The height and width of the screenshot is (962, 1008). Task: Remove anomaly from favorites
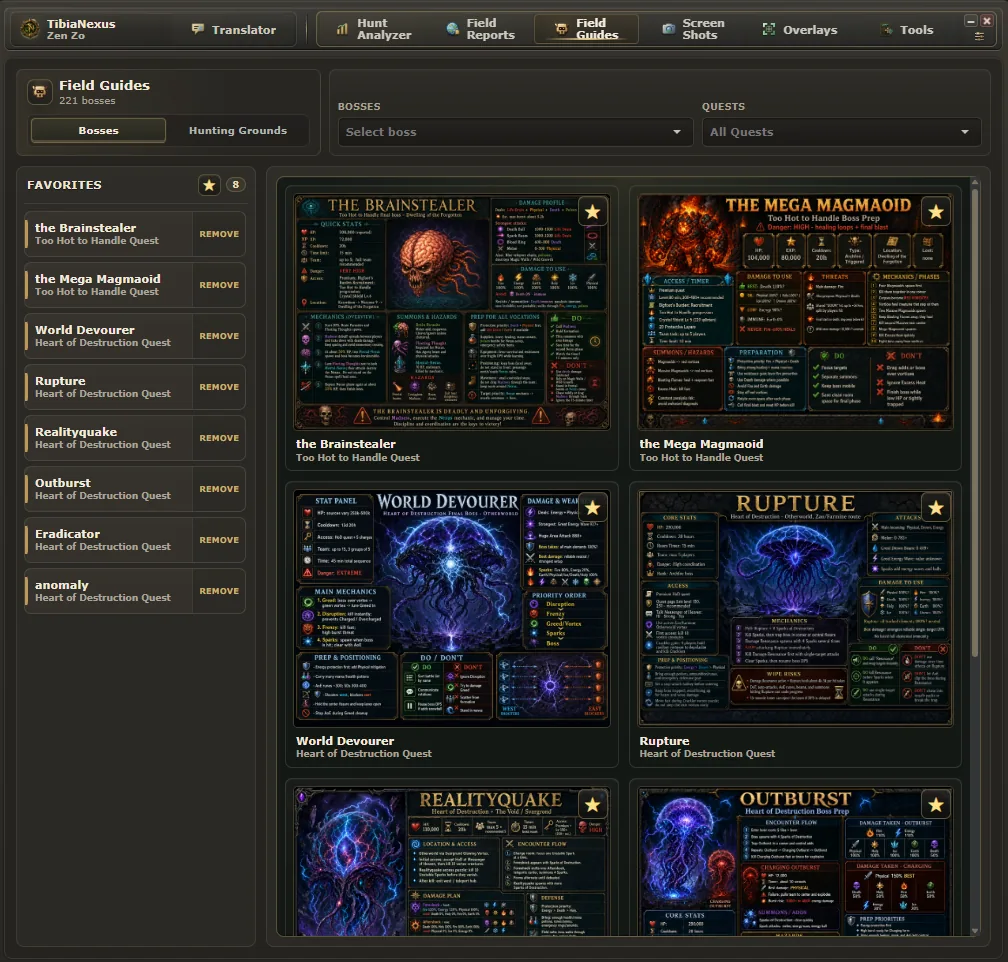[219, 591]
